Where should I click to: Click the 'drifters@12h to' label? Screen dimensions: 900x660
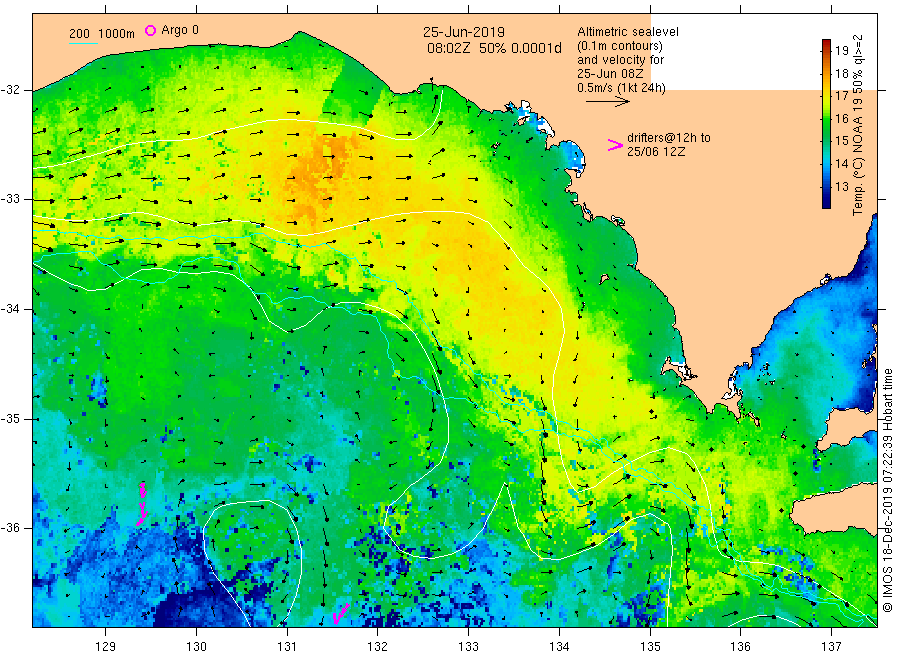[669, 138]
